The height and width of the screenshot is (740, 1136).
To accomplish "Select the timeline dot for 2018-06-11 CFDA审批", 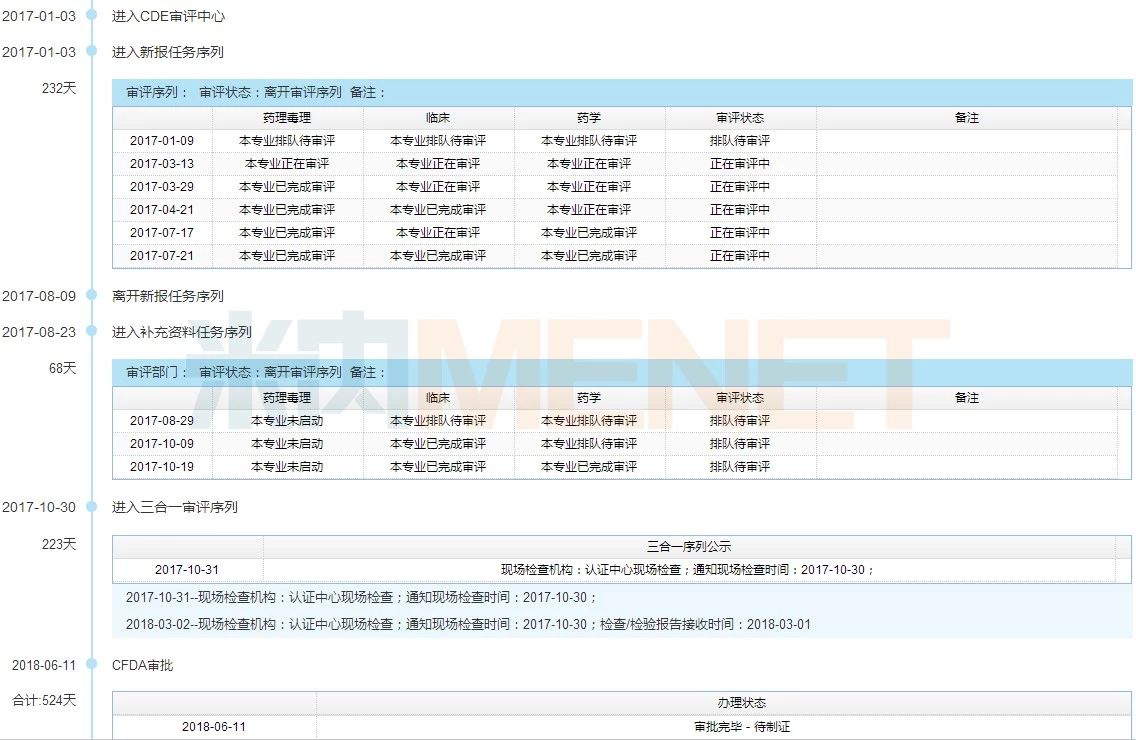I will pyautogui.click(x=92, y=664).
